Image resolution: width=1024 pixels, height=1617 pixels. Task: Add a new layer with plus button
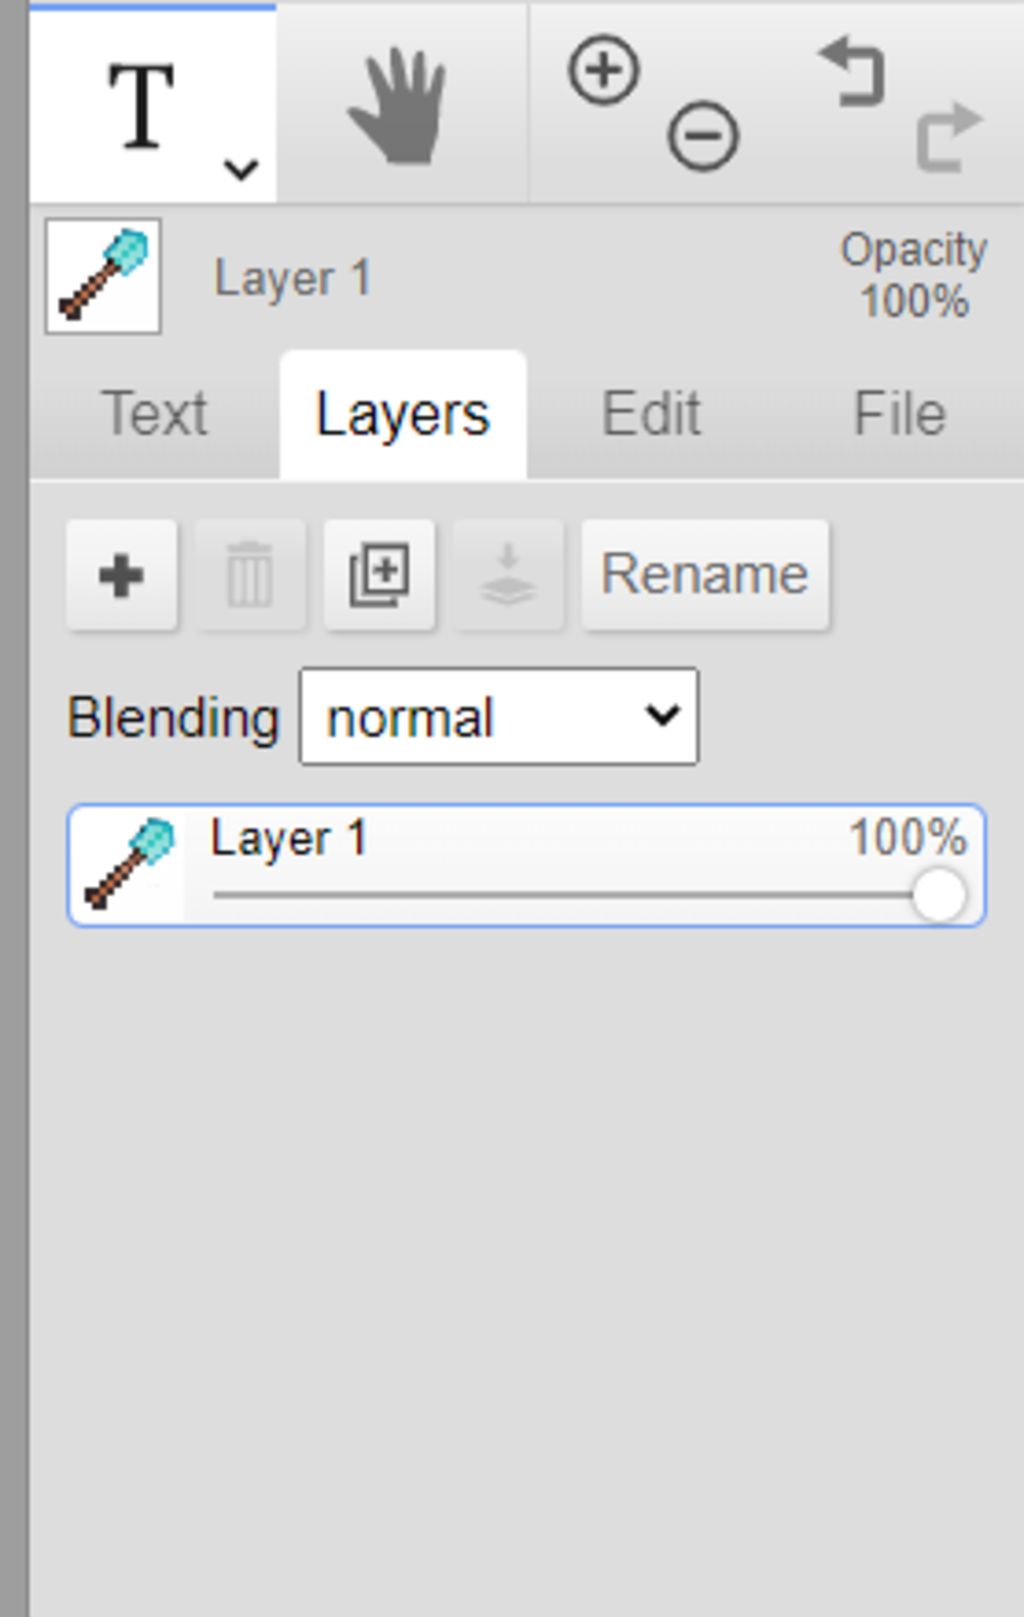pos(122,575)
